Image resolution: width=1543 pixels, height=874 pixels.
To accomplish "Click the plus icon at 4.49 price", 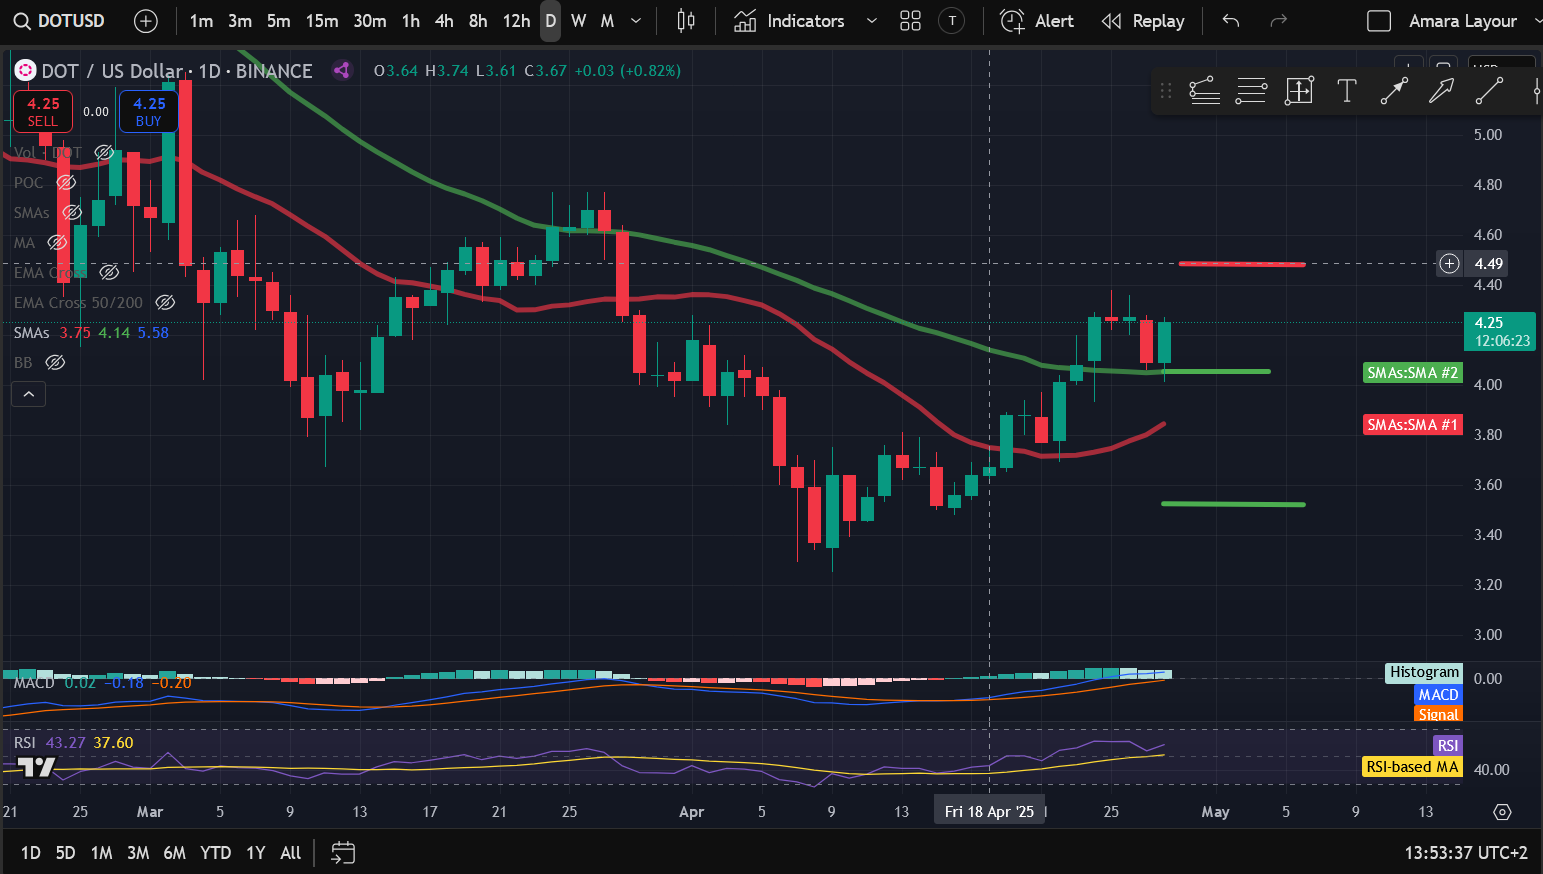I will 1449,264.
